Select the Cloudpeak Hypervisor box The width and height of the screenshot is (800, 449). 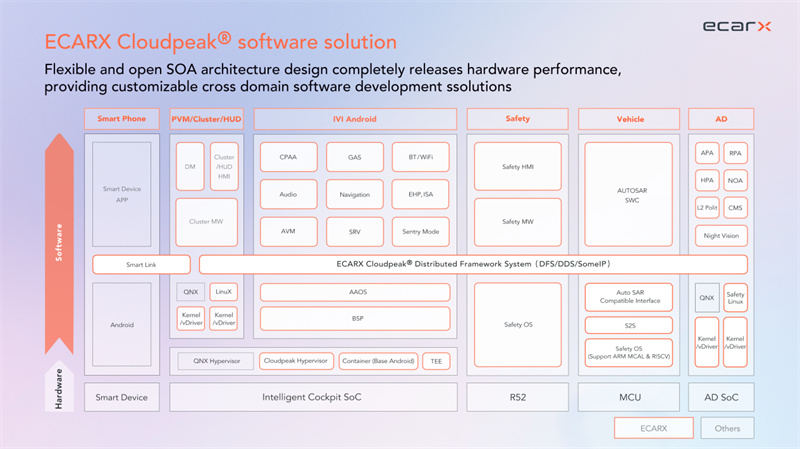tap(296, 361)
